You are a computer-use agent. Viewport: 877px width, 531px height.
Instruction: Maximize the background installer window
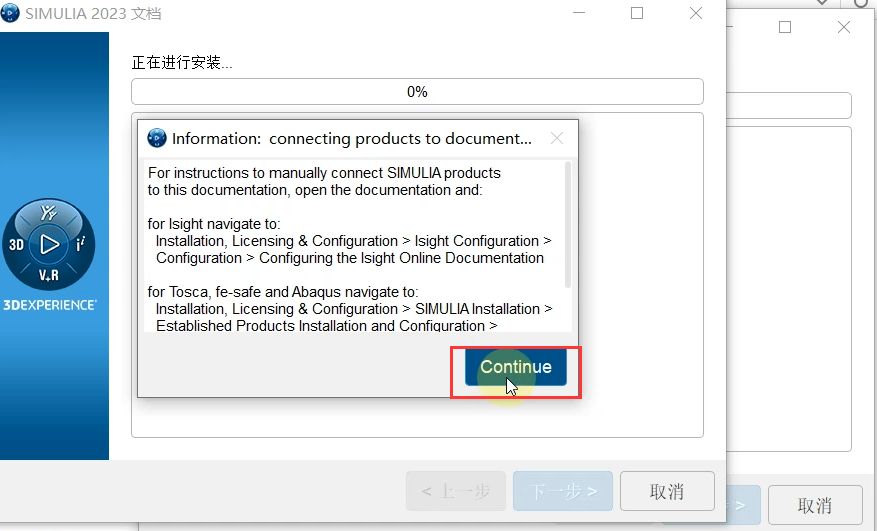point(785,27)
